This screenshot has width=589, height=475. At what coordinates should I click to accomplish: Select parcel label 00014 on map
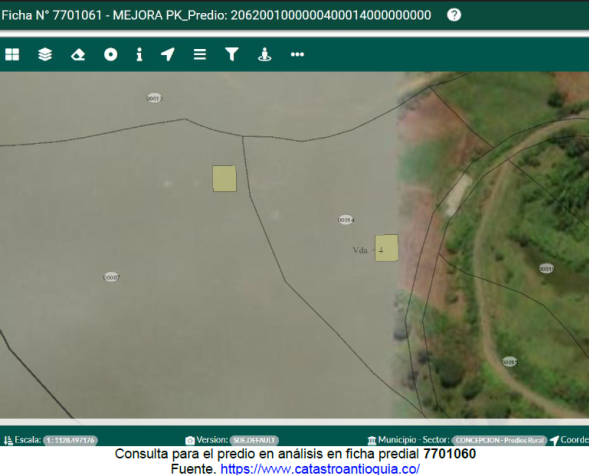[x=346, y=220]
